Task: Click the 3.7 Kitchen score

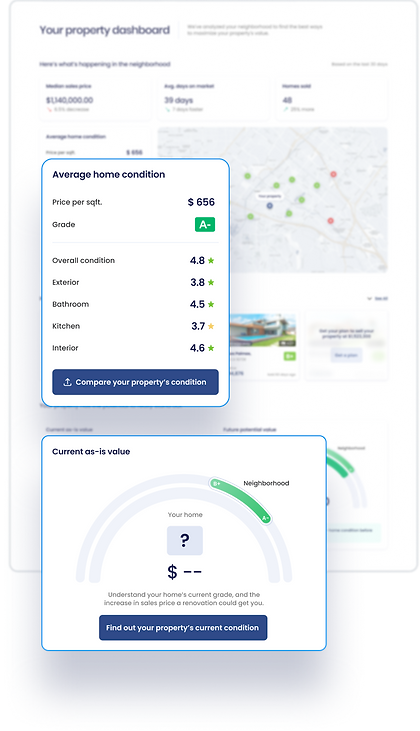Action: (198, 326)
